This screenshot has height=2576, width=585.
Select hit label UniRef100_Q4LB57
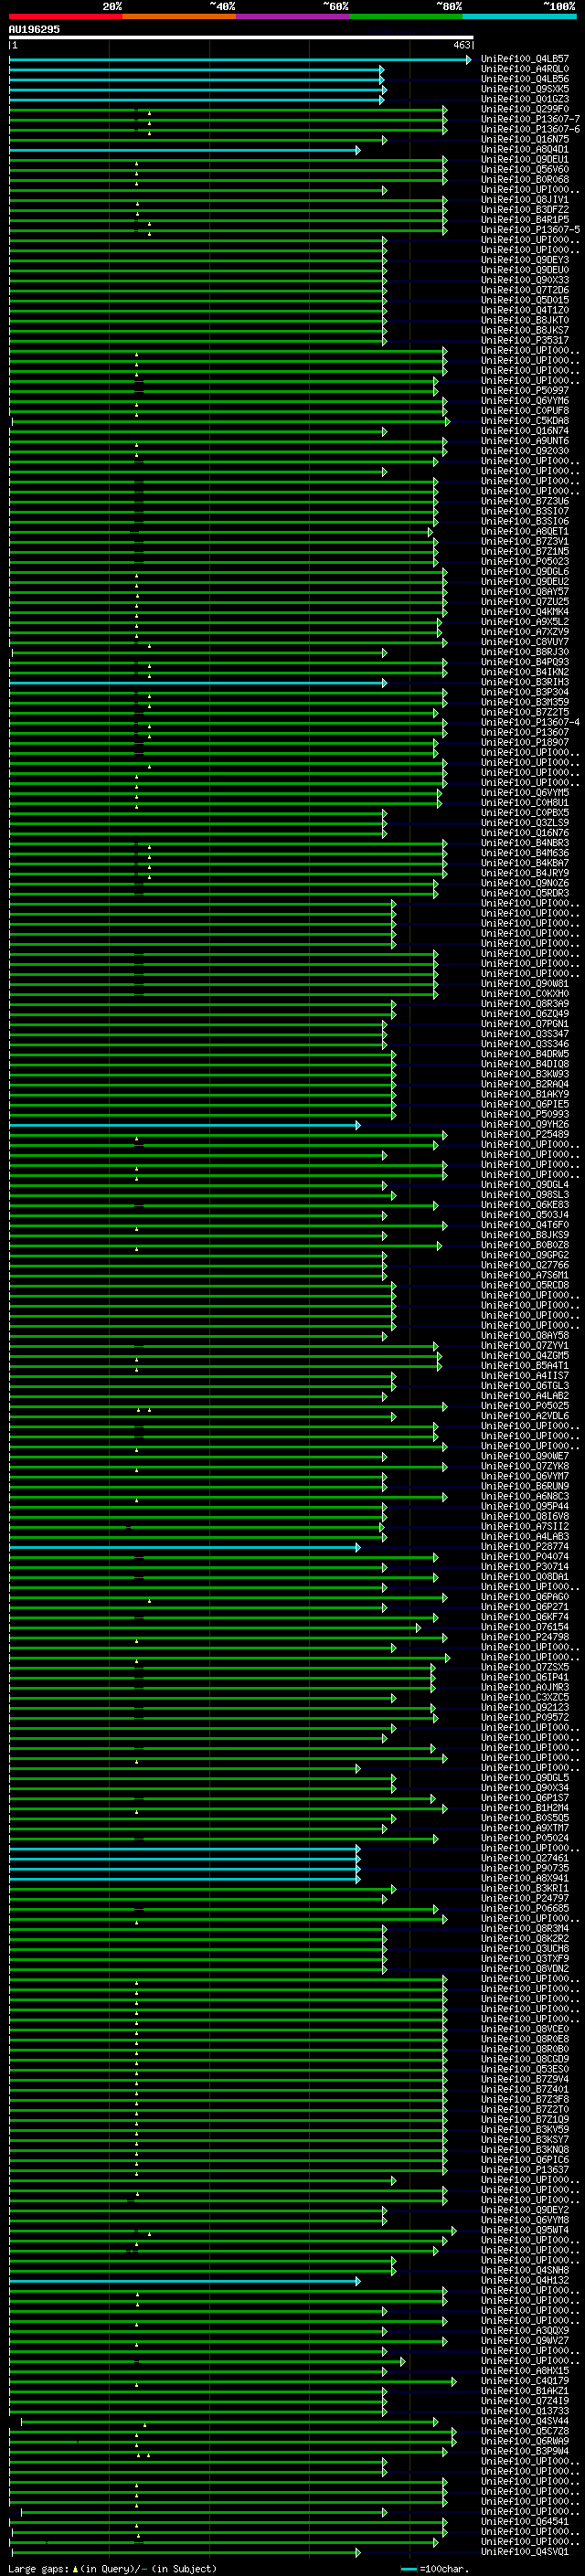(x=525, y=59)
